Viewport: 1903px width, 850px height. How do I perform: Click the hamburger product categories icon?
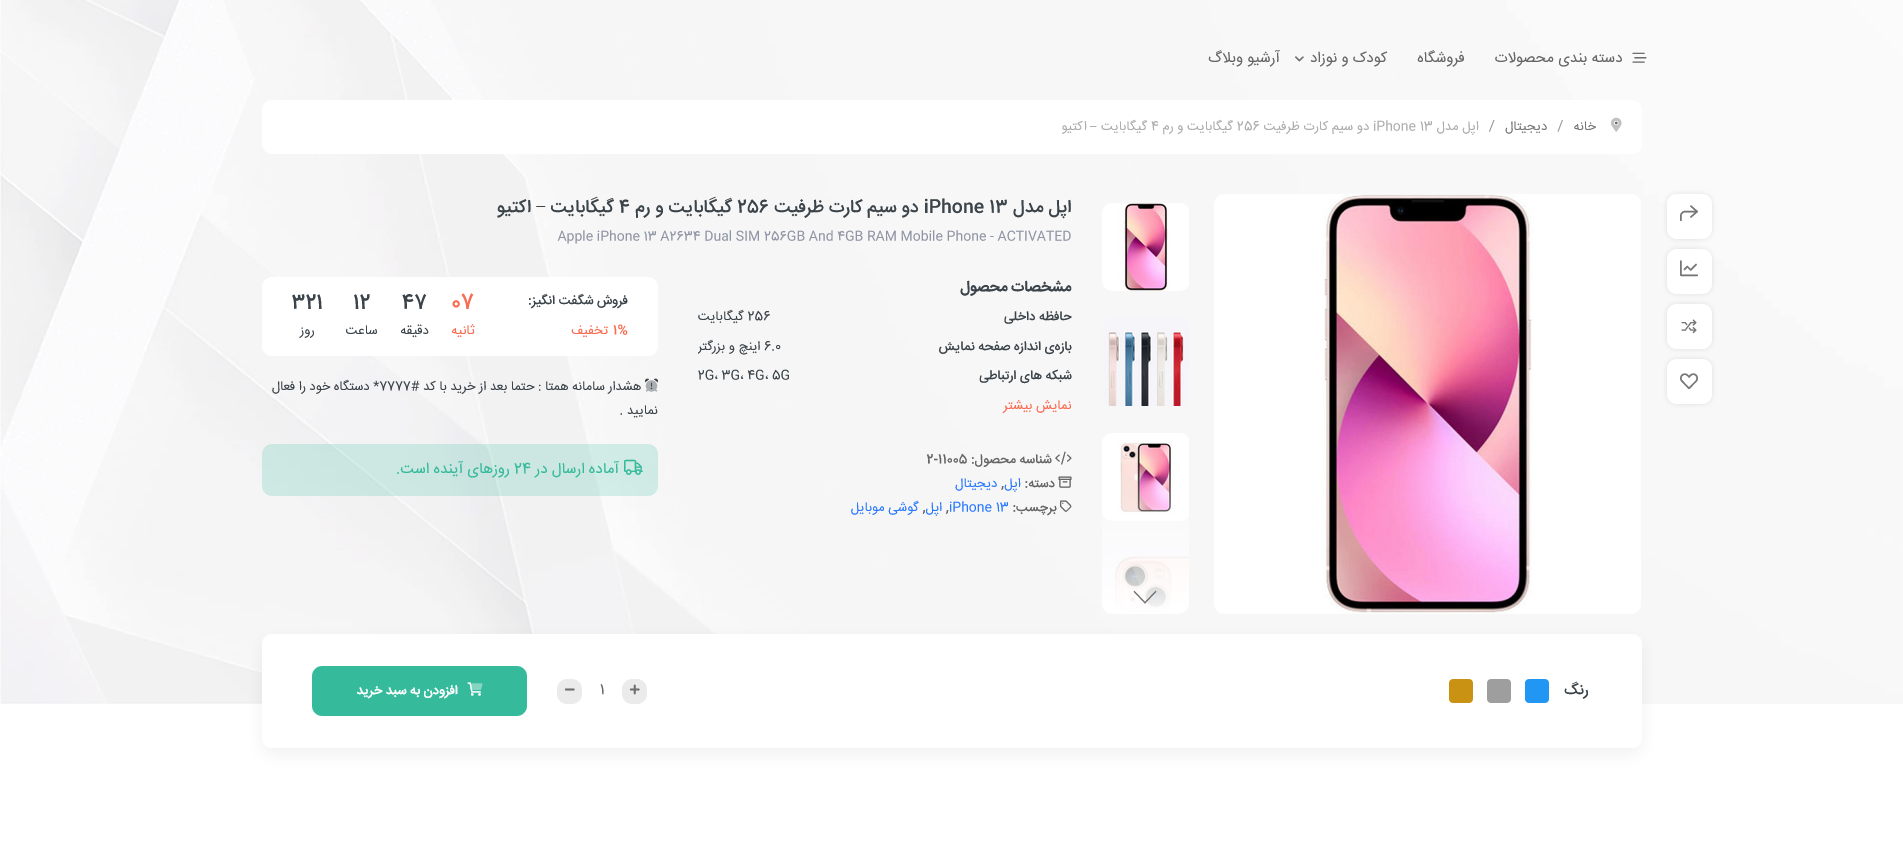point(1639,58)
